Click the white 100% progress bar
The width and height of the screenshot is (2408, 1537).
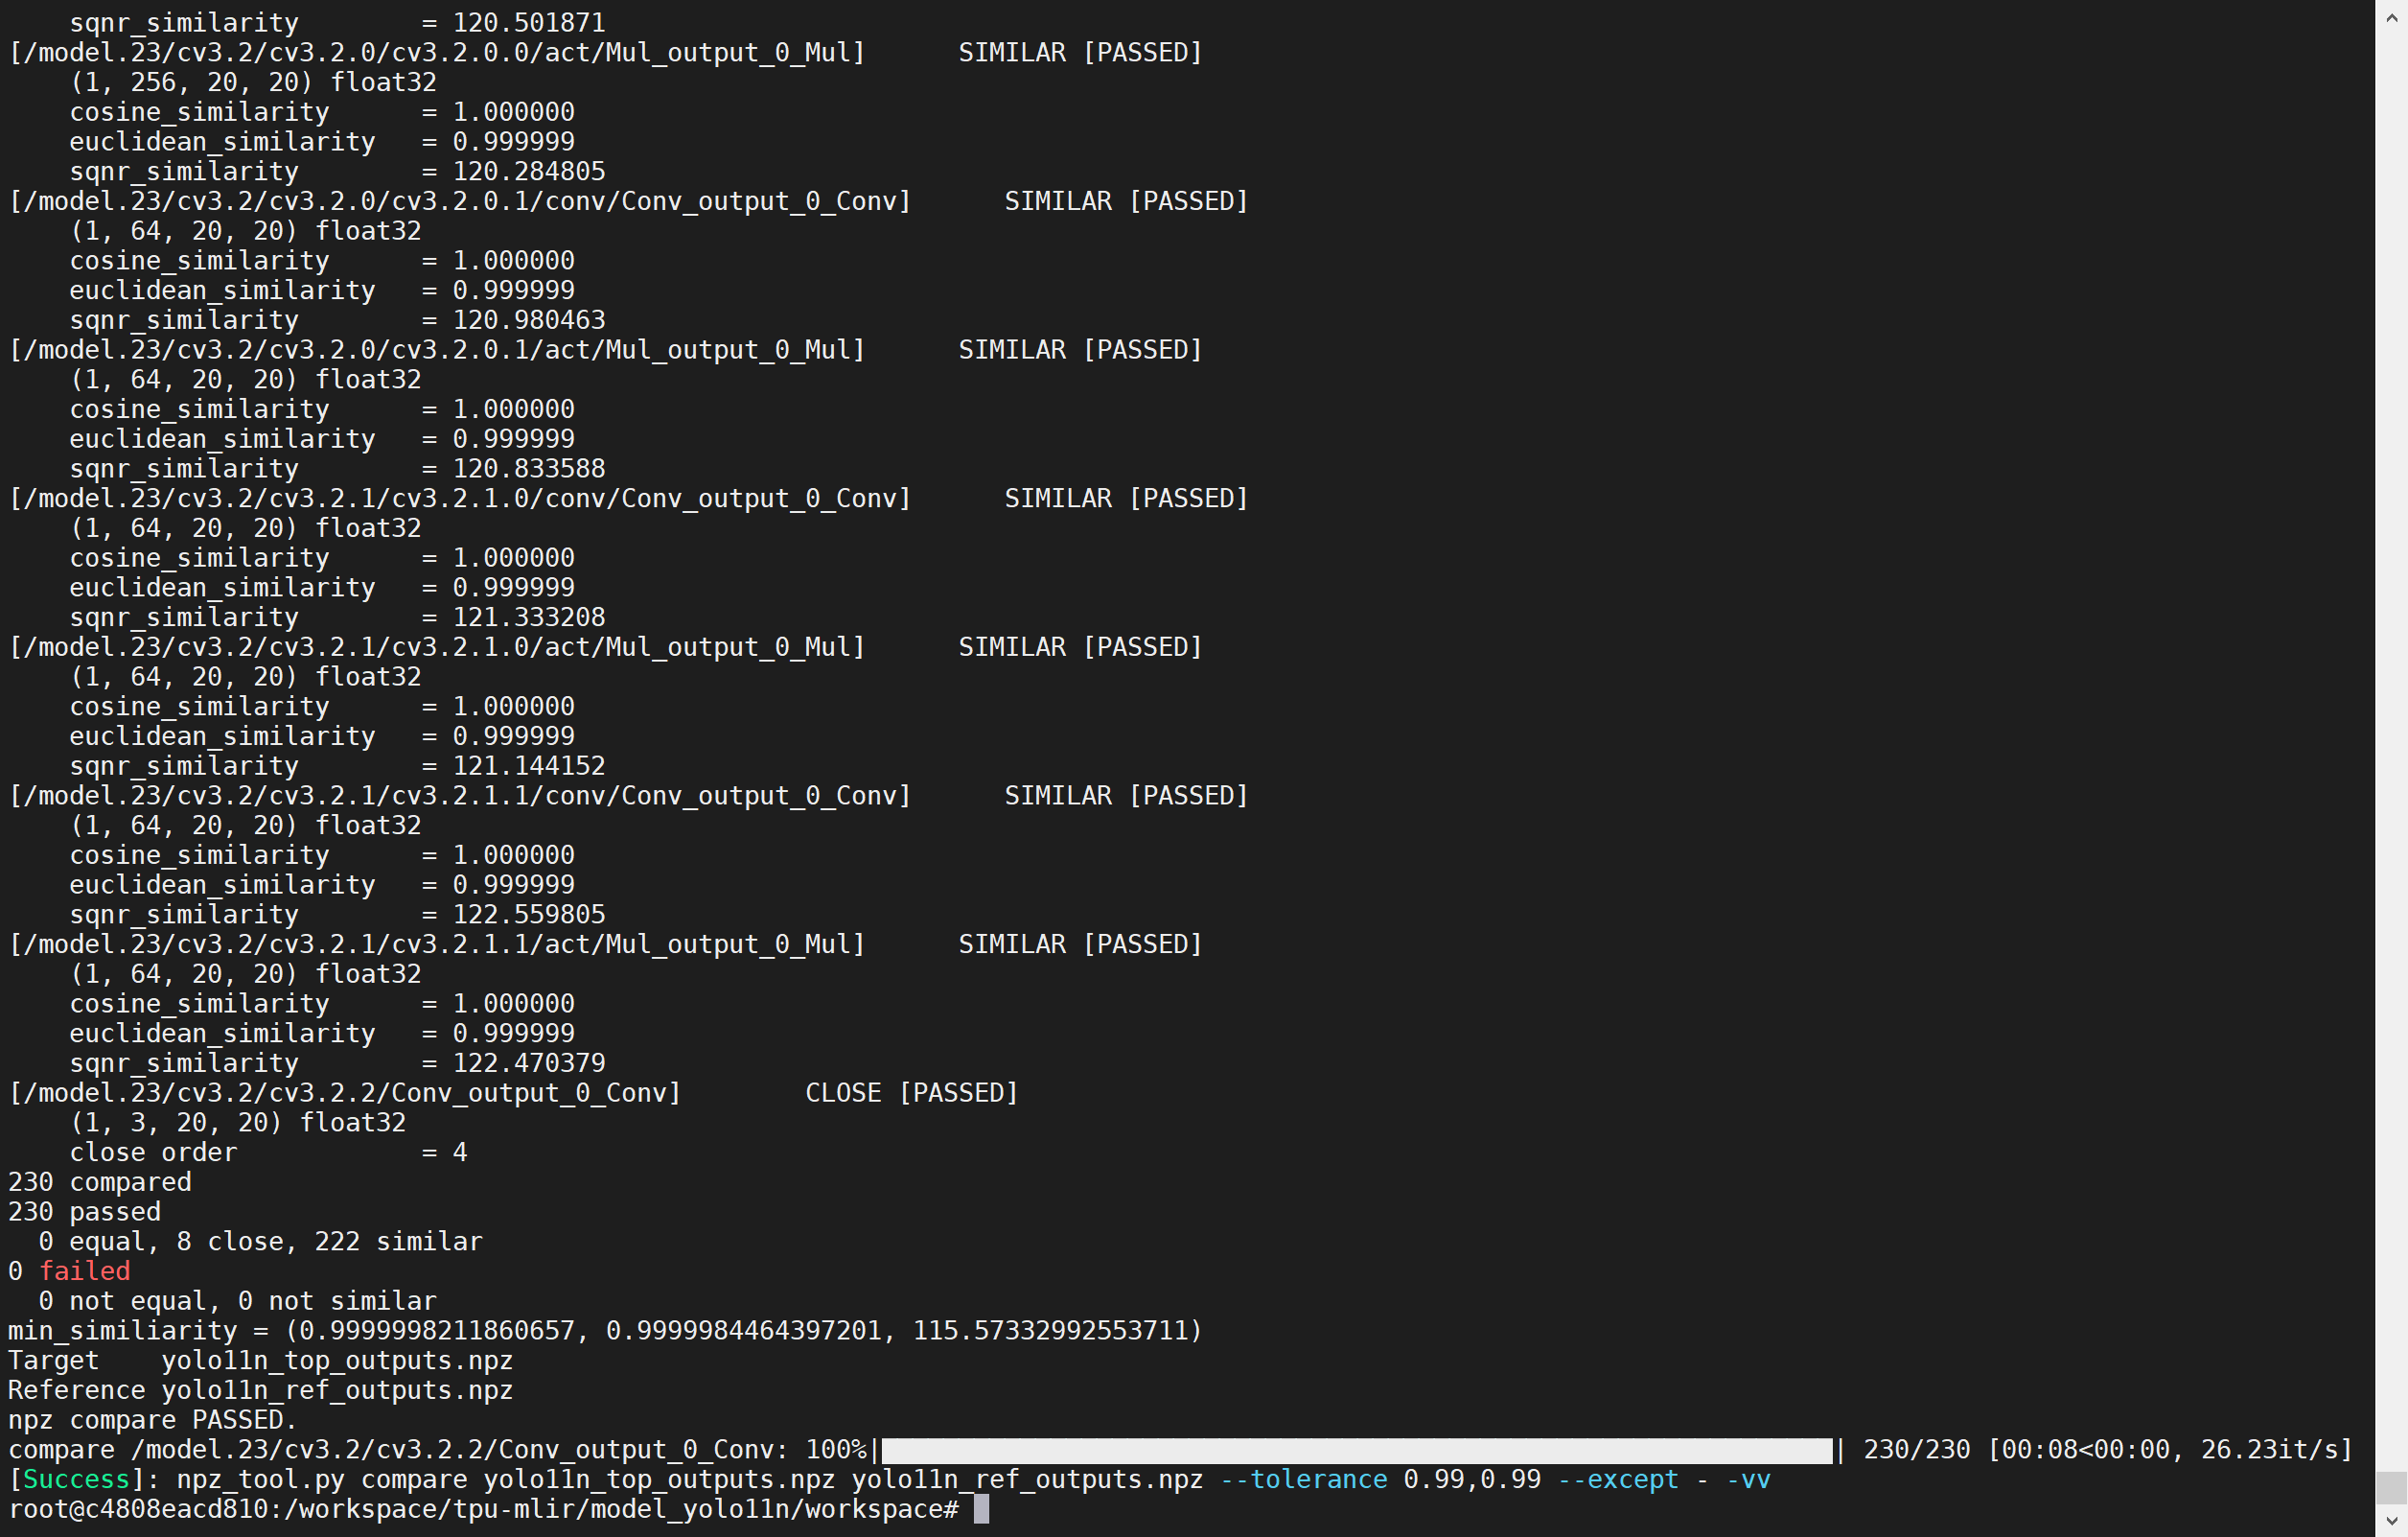pos(1355,1450)
